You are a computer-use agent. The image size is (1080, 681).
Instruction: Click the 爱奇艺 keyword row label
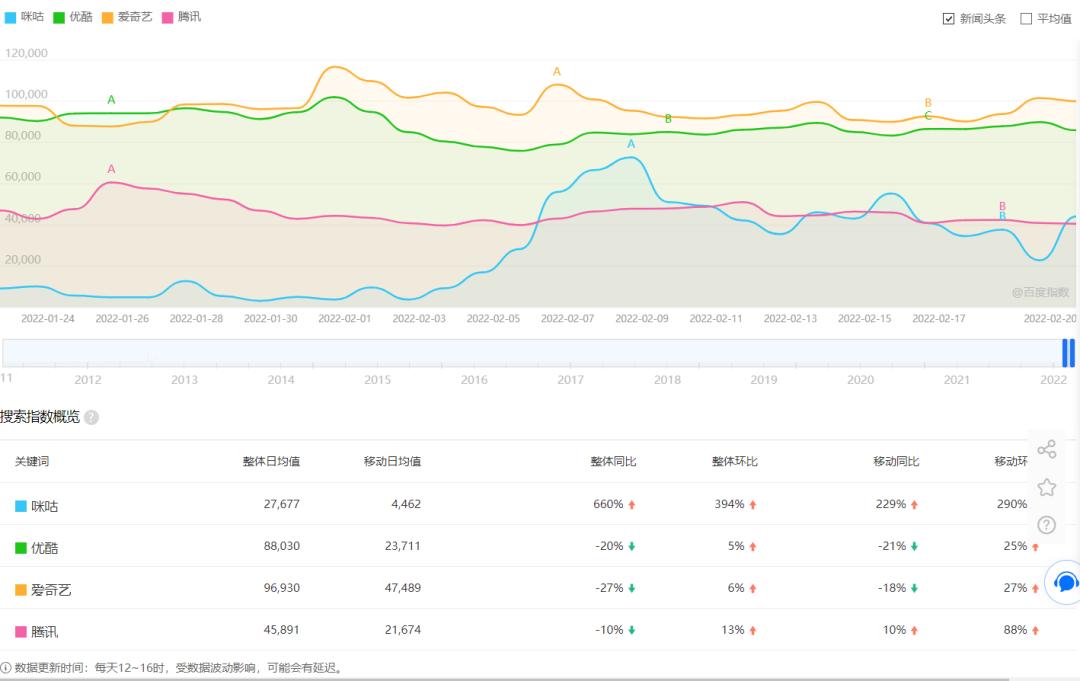point(51,590)
